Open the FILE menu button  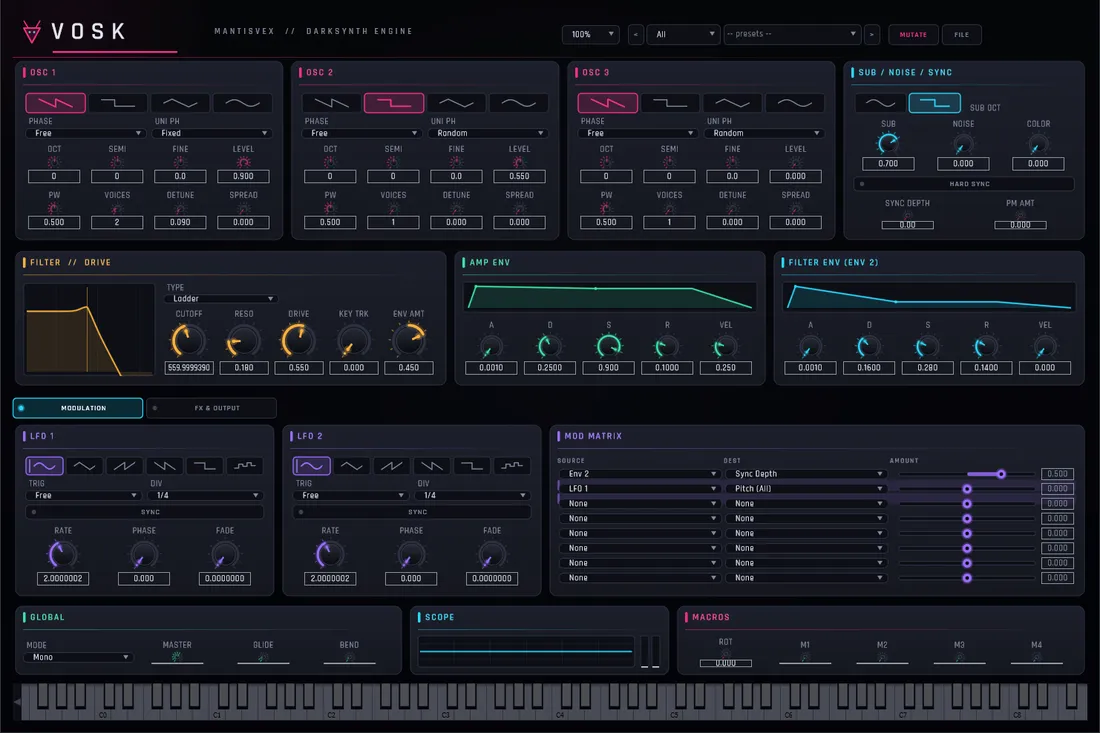pyautogui.click(x=962, y=34)
